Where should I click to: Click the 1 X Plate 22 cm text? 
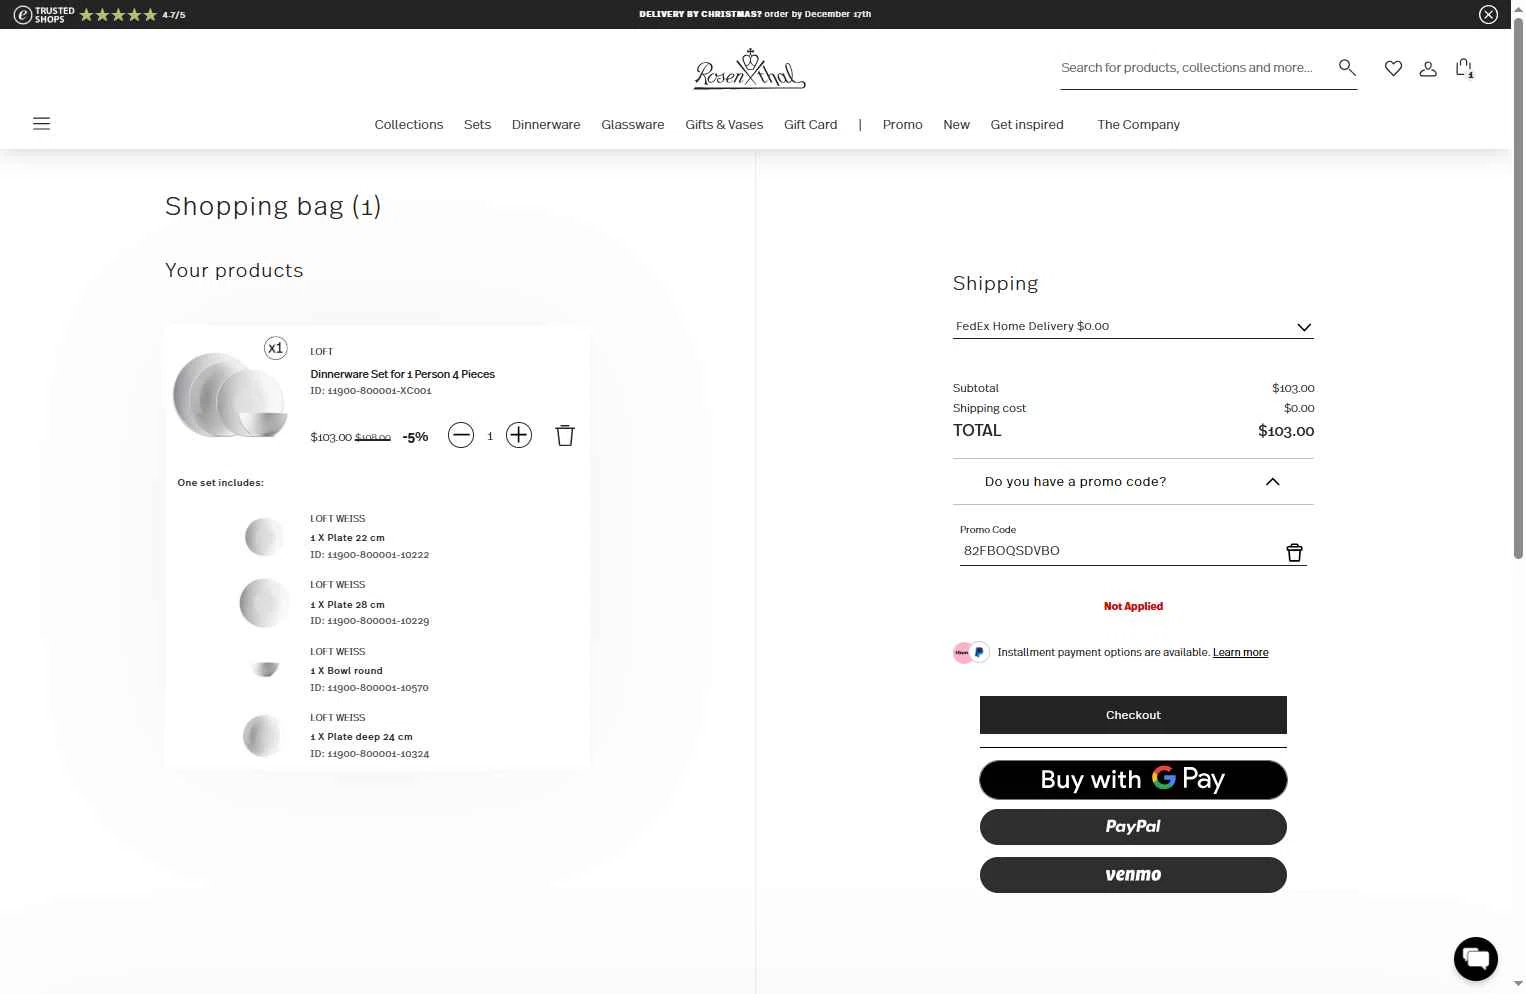point(347,537)
